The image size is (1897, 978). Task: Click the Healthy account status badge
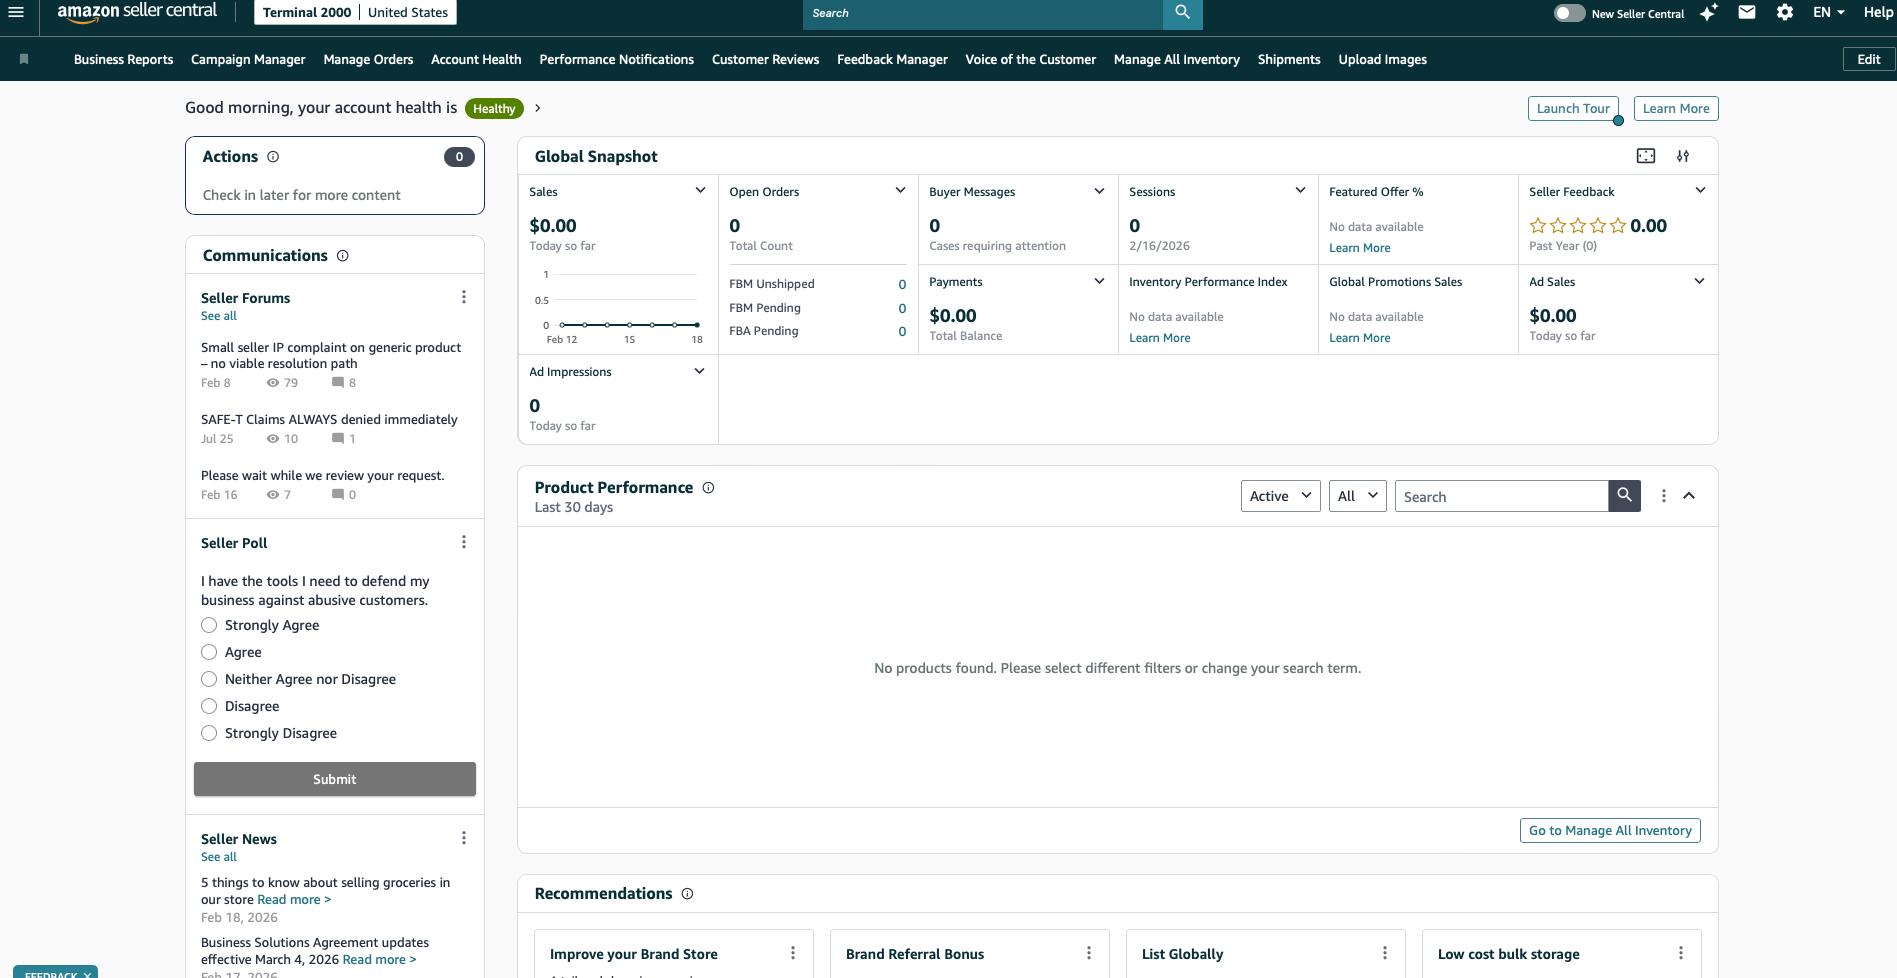click(494, 108)
